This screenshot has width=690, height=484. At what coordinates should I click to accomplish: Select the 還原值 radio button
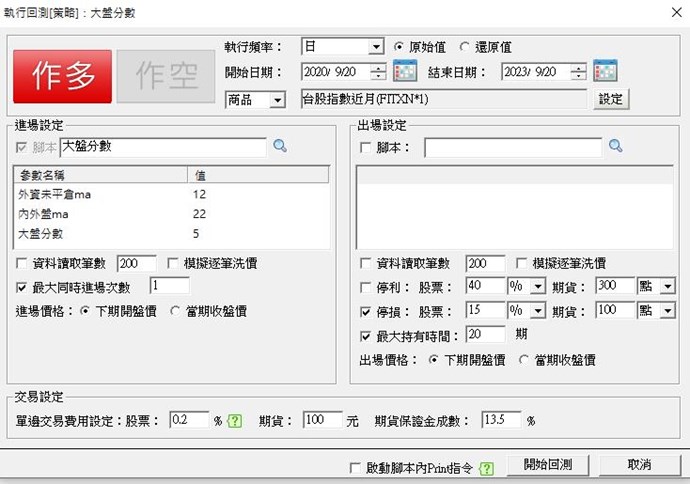tap(465, 47)
